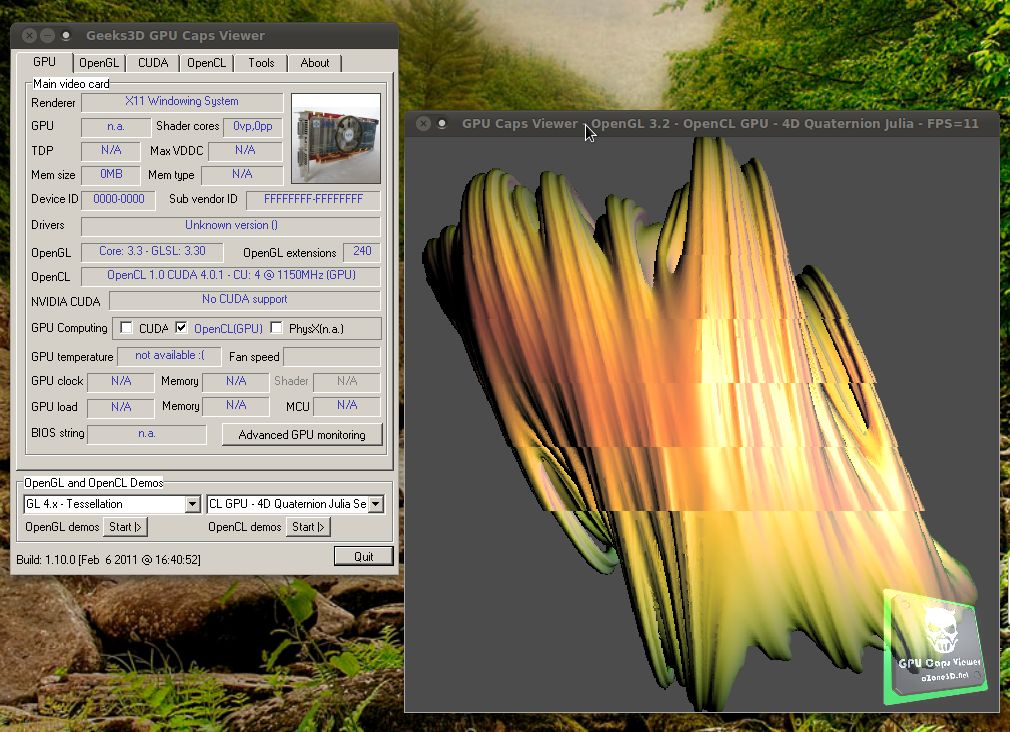1010x732 pixels.
Task: Click the GPU Caps Viewer skull logo
Action: pyautogui.click(x=937, y=646)
